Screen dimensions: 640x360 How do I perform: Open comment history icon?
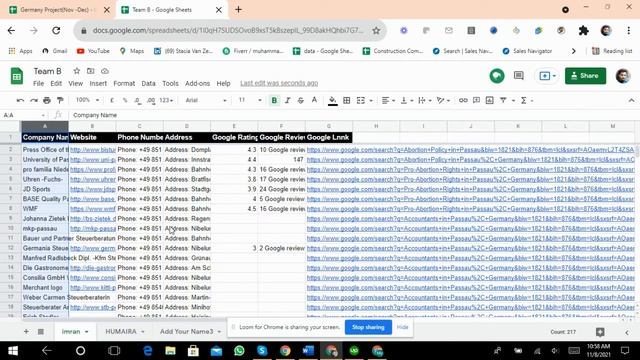[x=519, y=76]
